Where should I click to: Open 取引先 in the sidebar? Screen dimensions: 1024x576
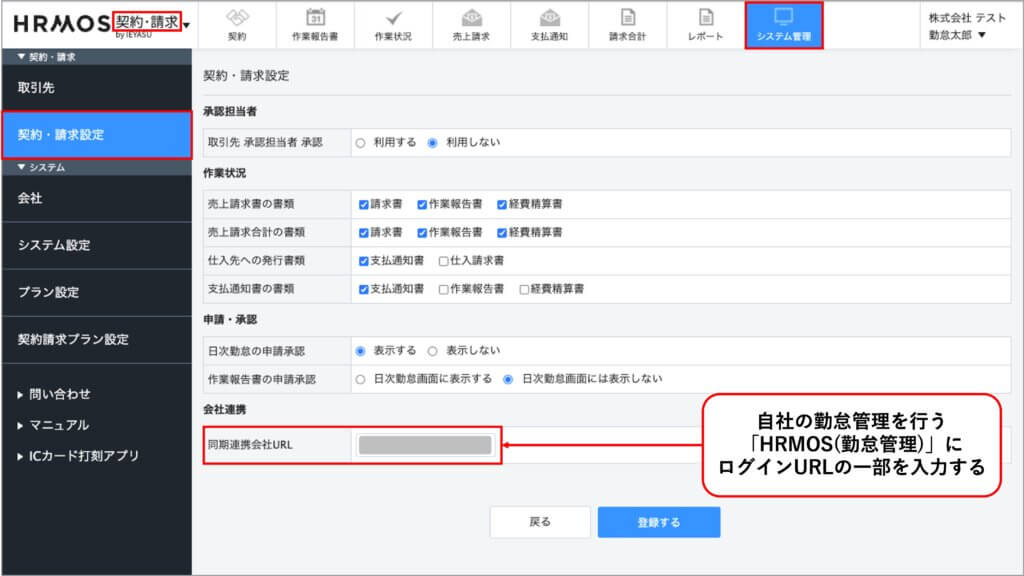(36, 88)
